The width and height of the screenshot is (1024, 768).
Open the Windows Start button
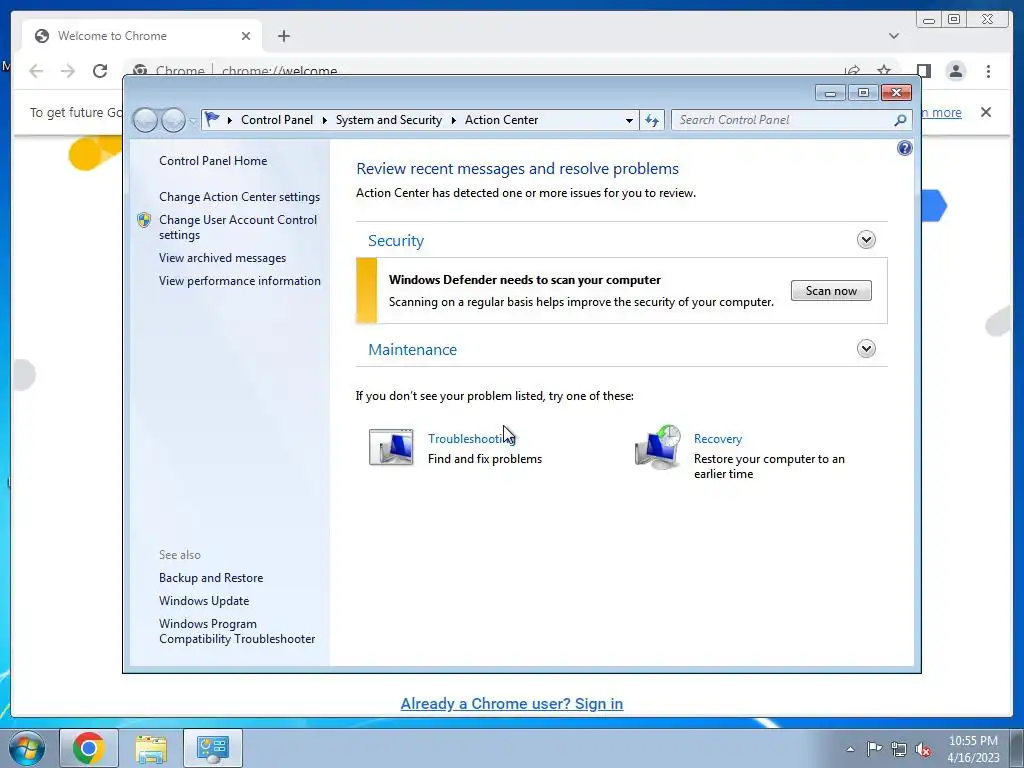tap(26, 748)
